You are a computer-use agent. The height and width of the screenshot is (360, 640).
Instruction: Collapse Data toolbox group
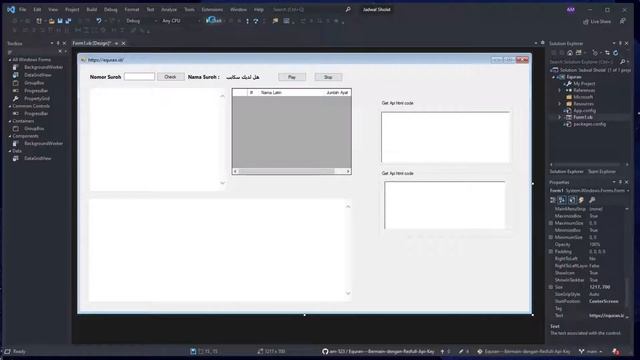tap(10, 151)
